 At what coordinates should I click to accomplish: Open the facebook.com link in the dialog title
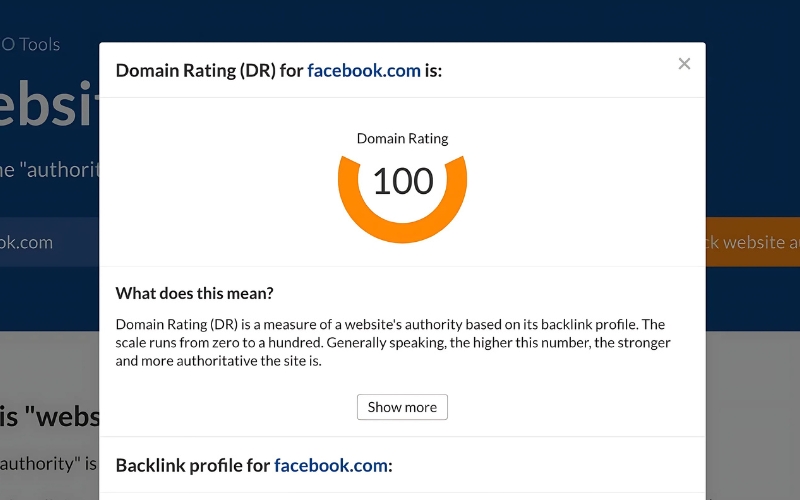pyautogui.click(x=364, y=70)
